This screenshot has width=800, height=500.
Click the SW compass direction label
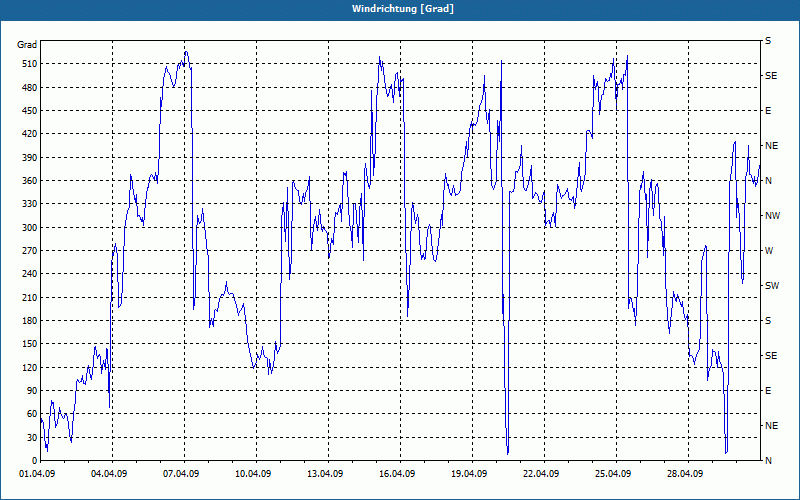[x=772, y=286]
